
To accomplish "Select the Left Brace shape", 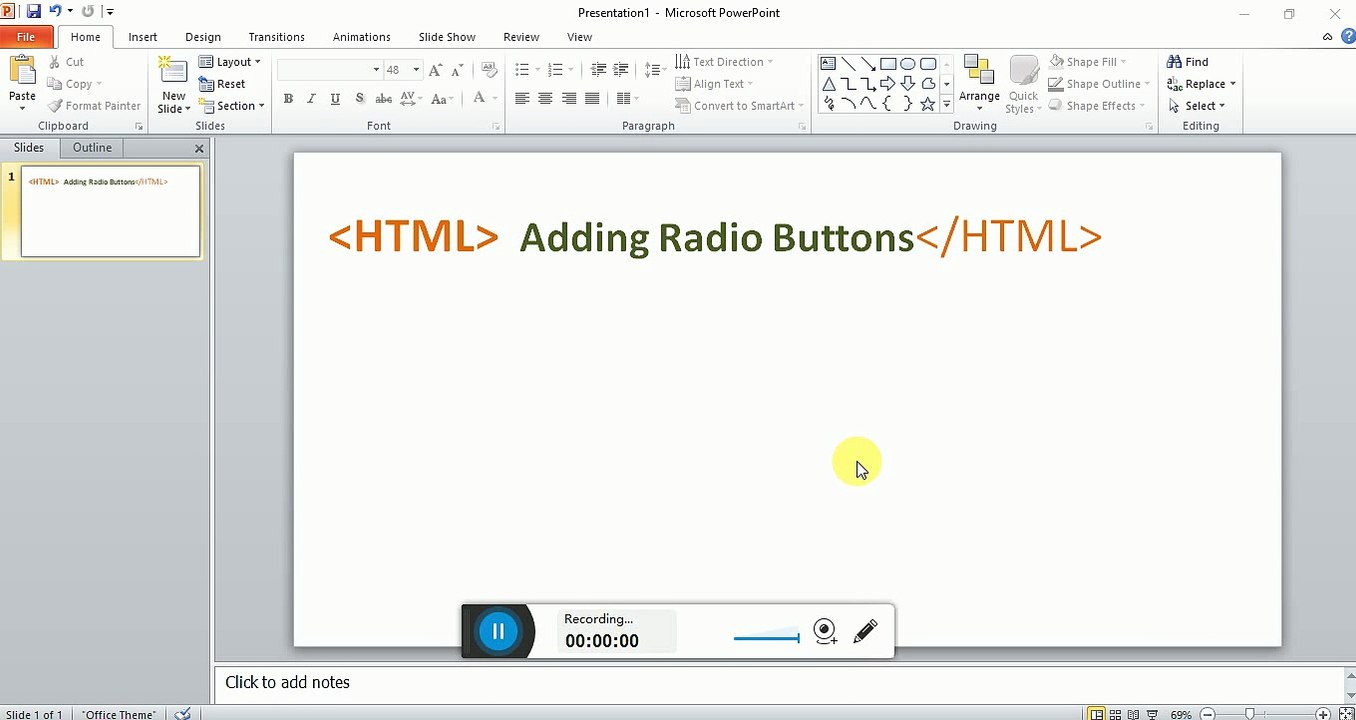I will coord(888,104).
